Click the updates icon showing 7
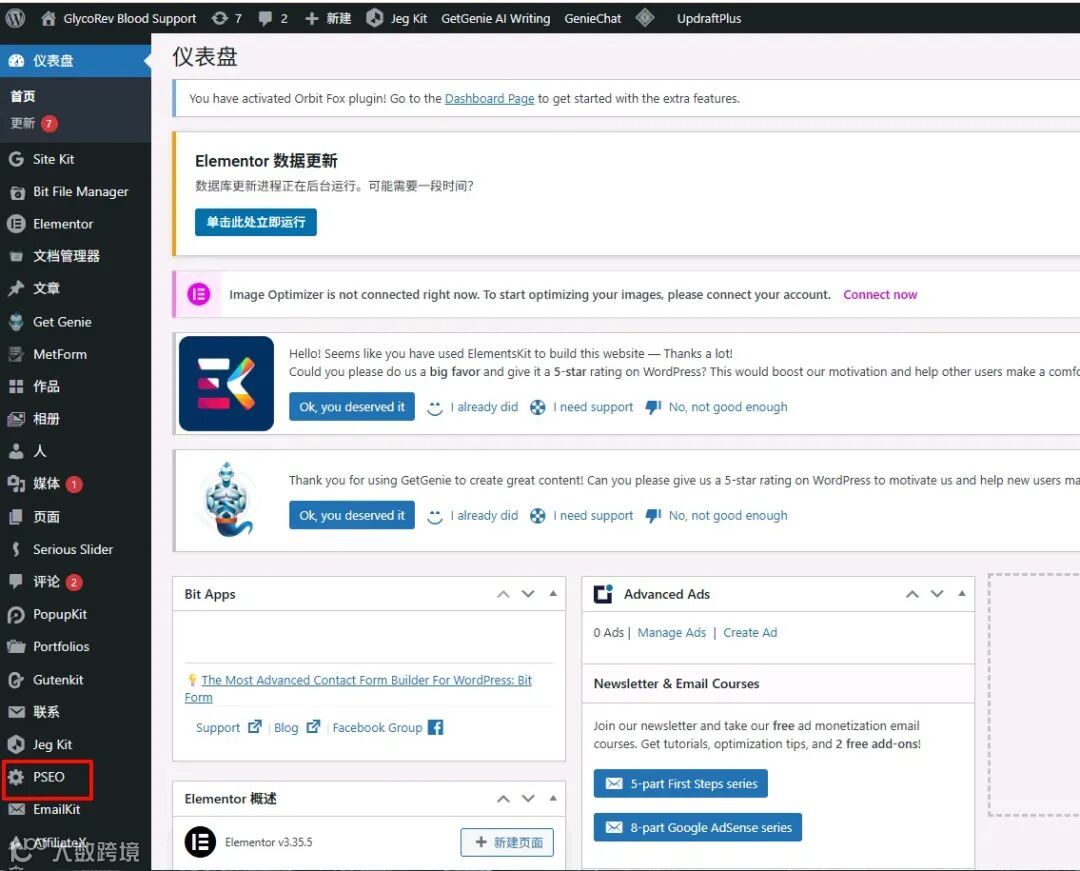This screenshot has height=871, width=1080. (x=220, y=19)
